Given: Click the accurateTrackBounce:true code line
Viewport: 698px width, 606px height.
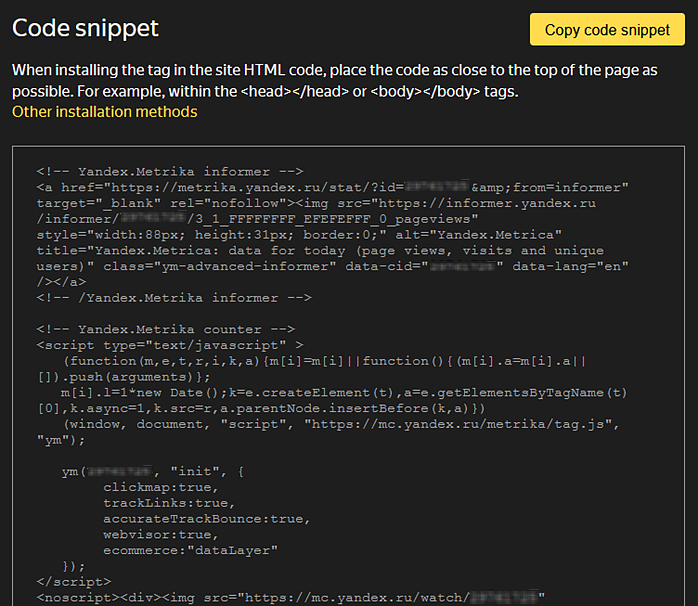Looking at the screenshot, I should point(206,518).
